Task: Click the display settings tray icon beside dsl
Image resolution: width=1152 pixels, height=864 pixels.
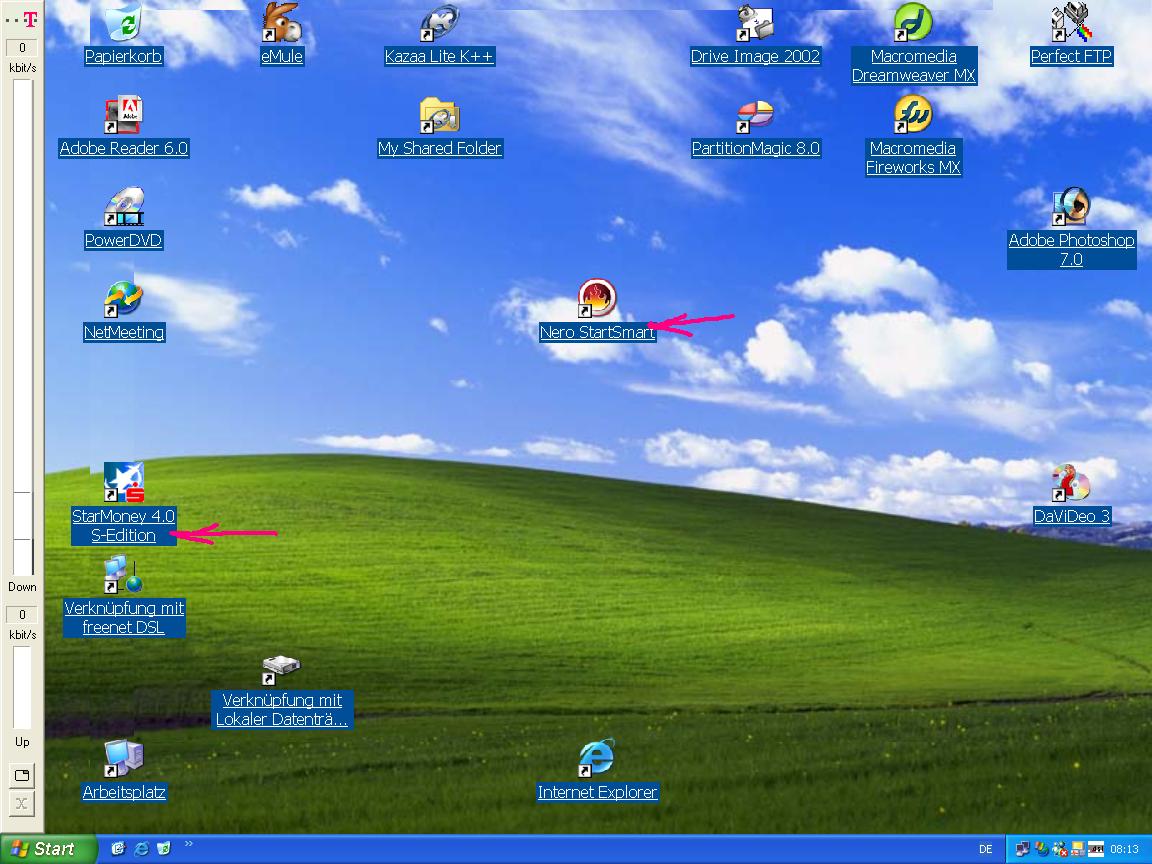Action: [1078, 849]
